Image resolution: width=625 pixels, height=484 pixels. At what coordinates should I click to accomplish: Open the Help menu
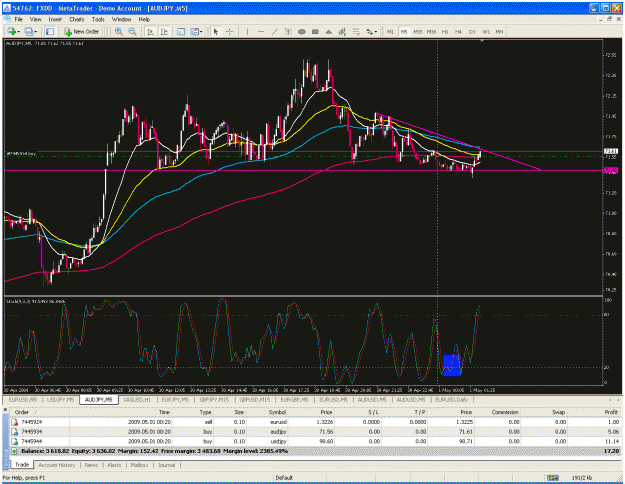coord(144,19)
